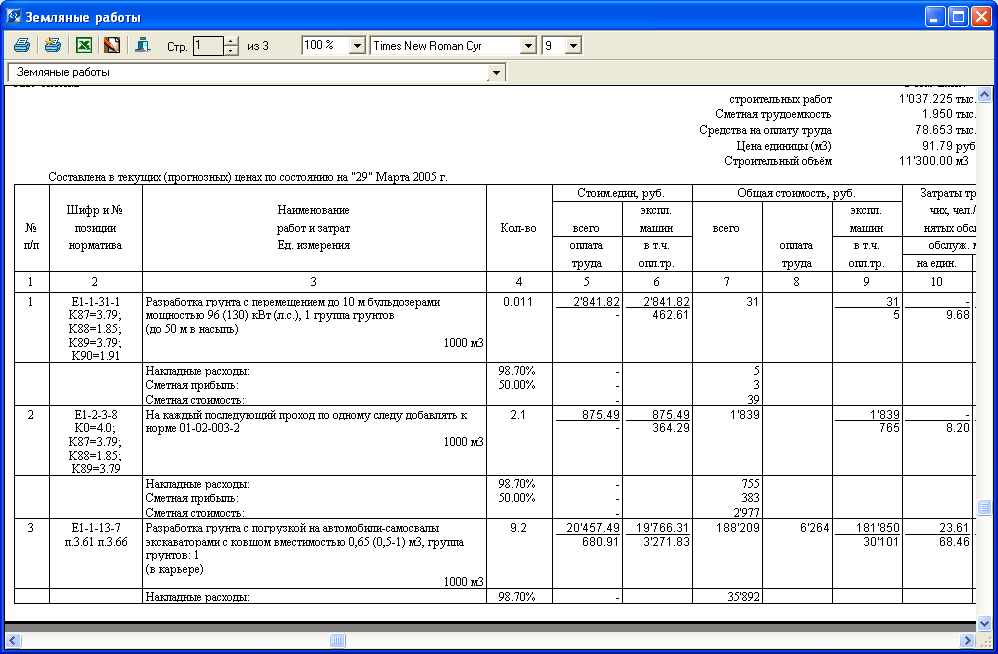Open print with settings via the star printer icon
998x654 pixels.
[53, 45]
